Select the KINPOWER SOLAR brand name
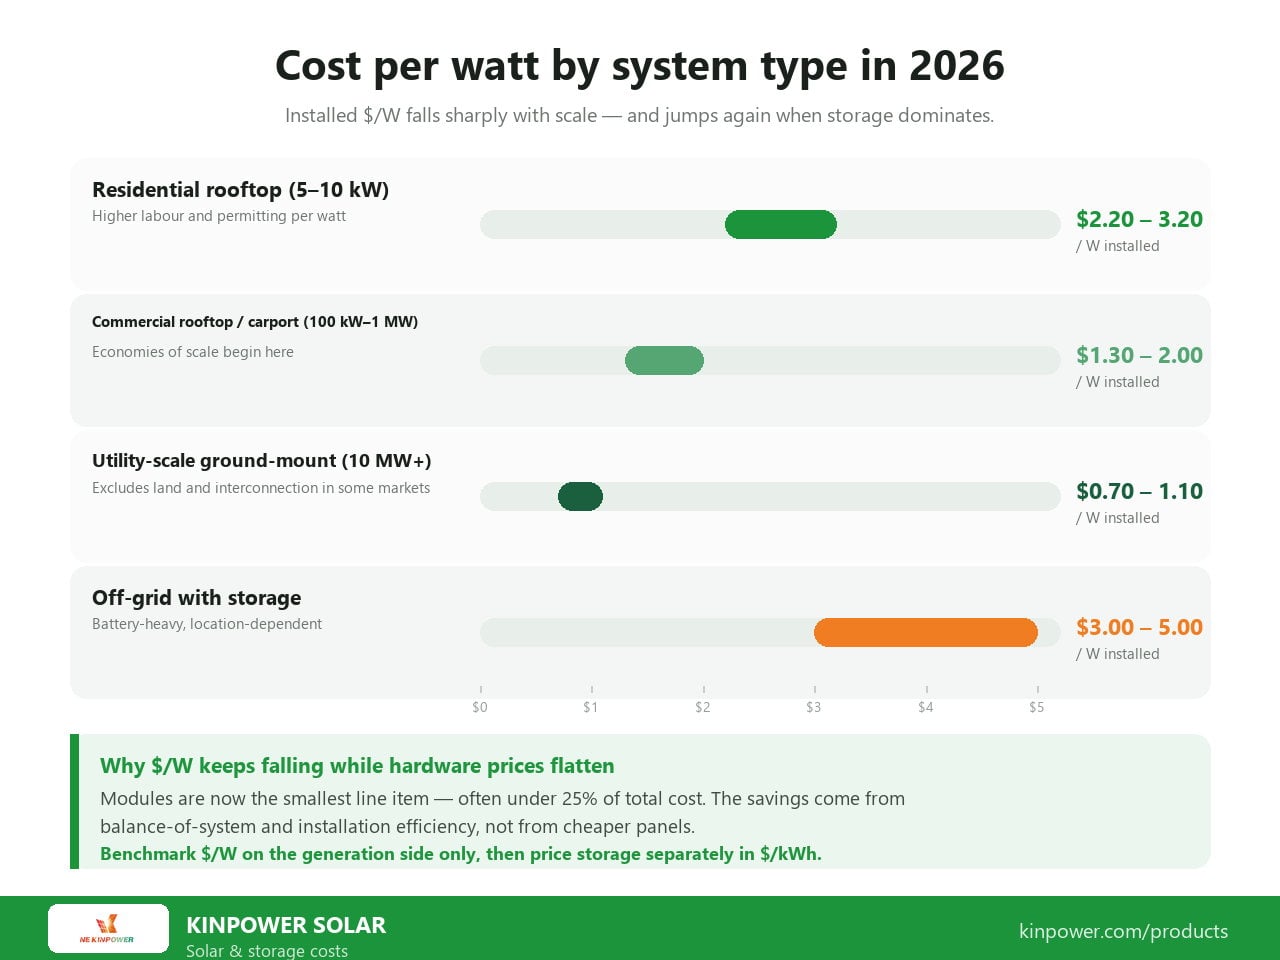The image size is (1280, 960). [x=286, y=925]
